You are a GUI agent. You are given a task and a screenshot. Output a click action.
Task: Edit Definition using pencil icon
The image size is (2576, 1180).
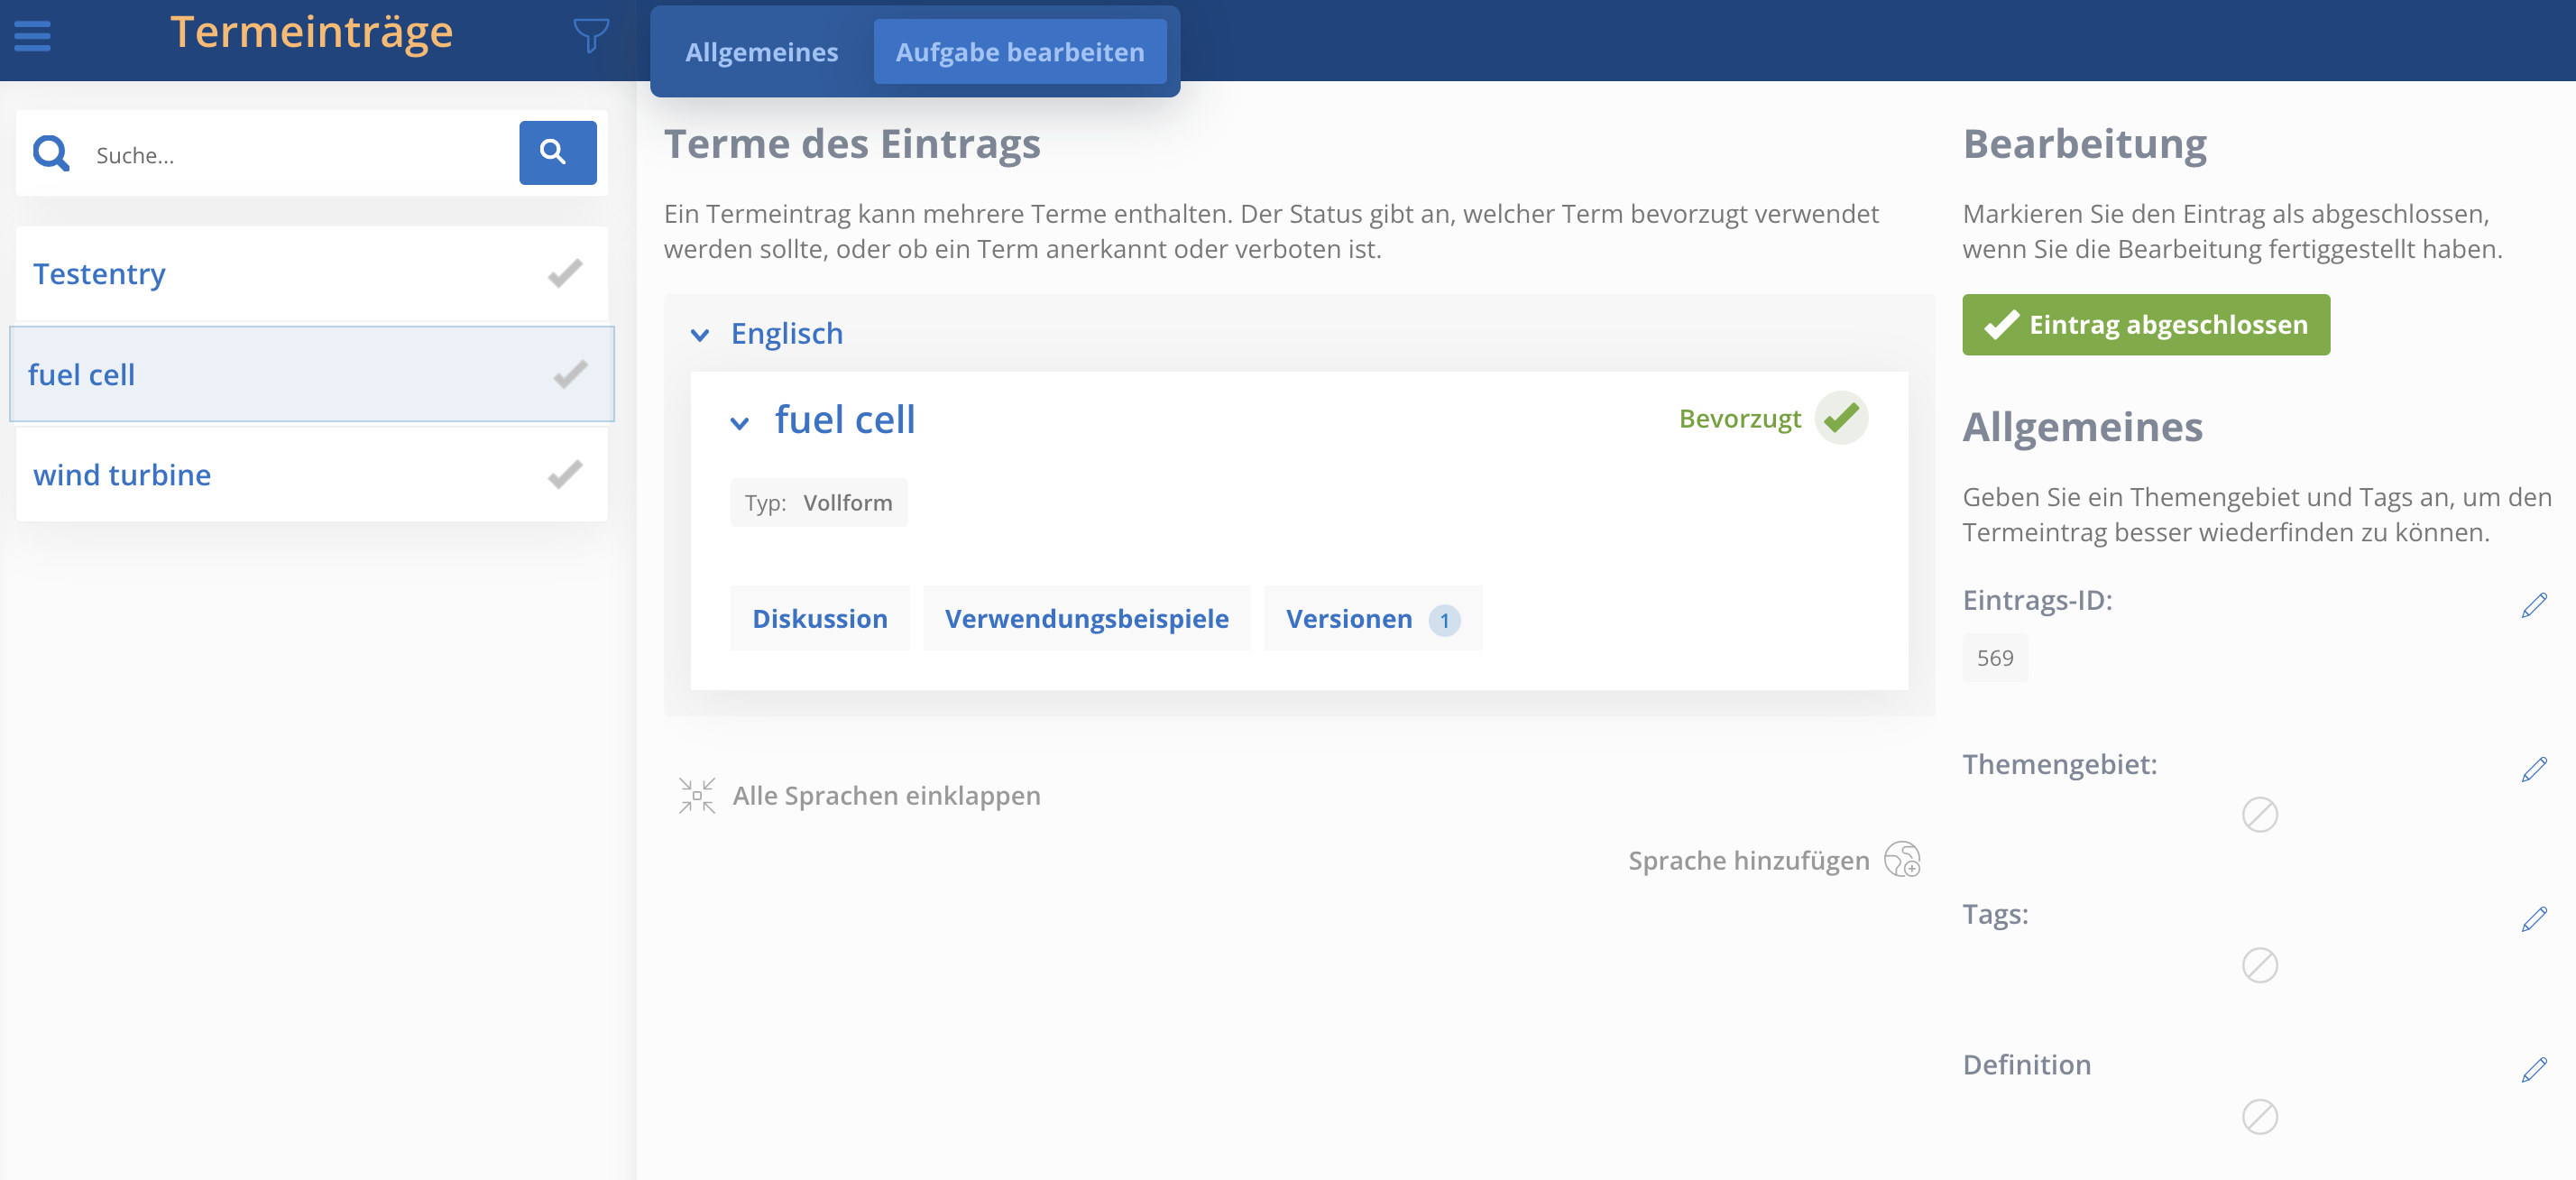2533,1069
